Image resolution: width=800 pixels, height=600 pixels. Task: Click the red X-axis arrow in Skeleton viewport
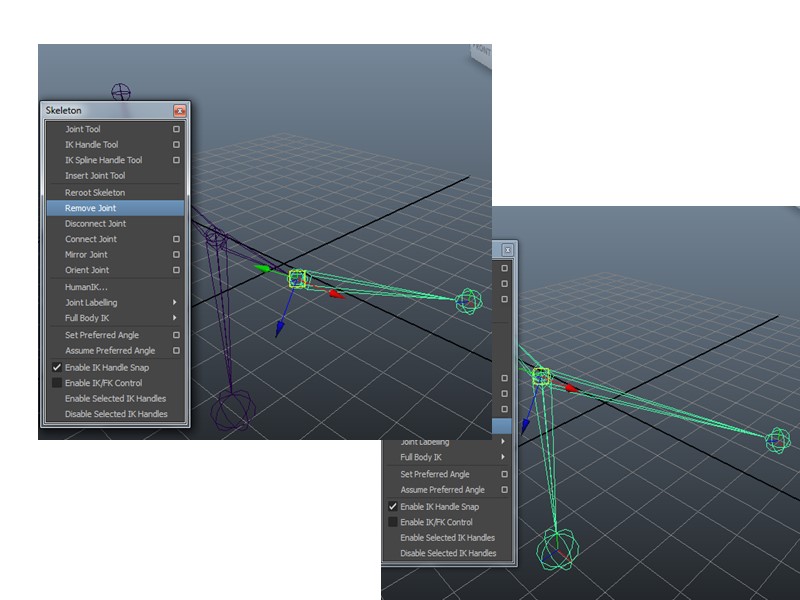336,294
